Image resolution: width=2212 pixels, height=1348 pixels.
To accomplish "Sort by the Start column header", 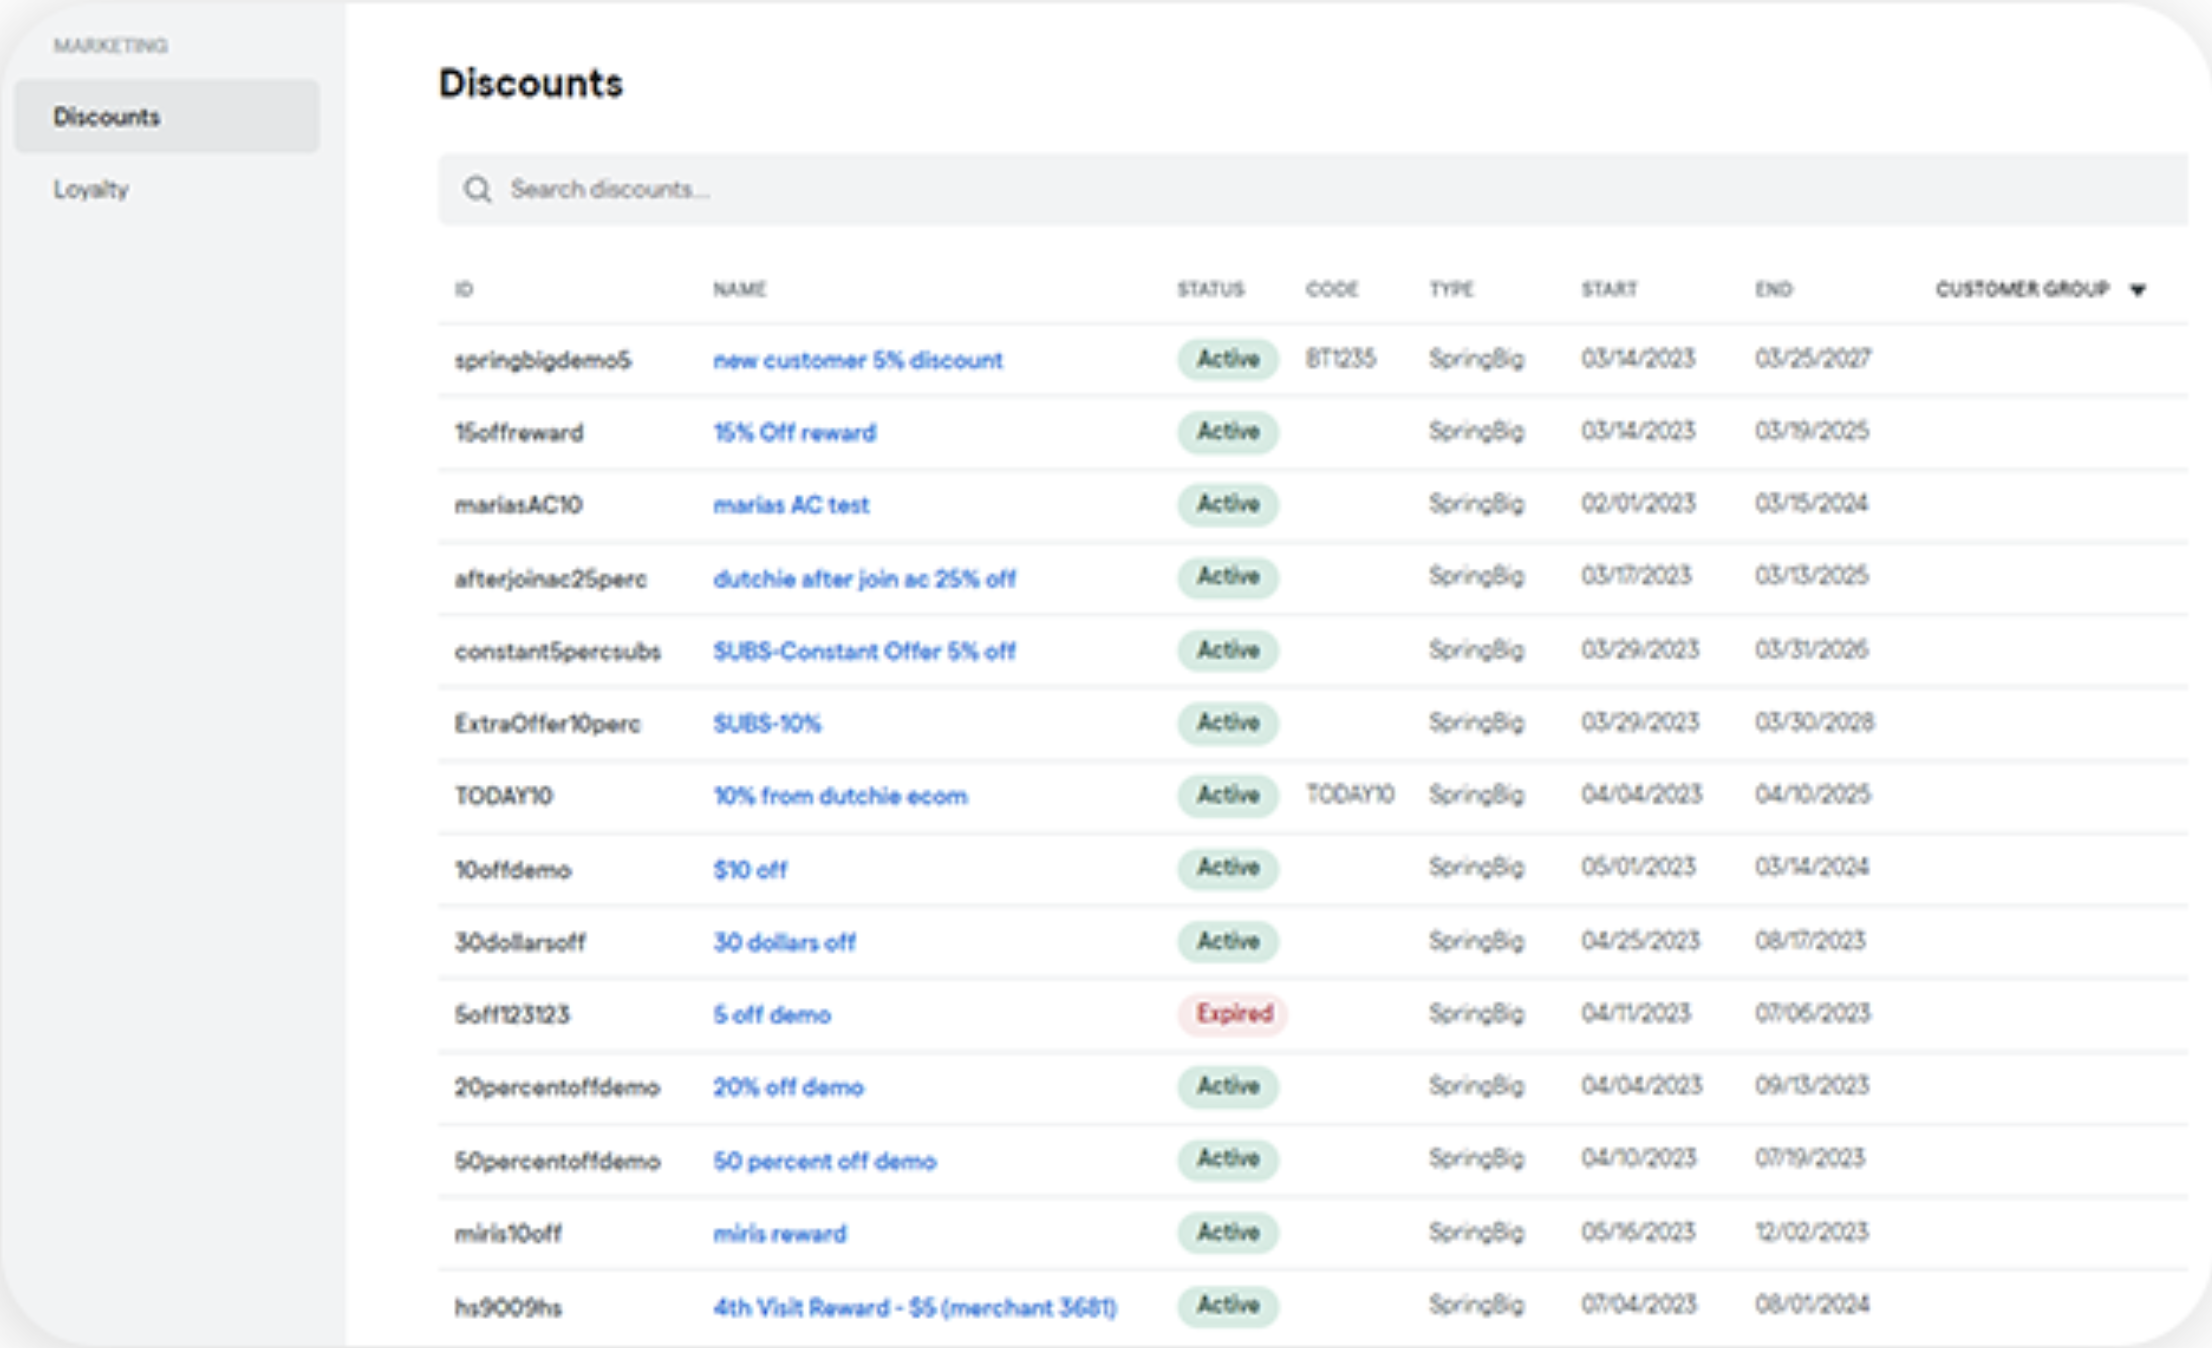I will tap(1609, 289).
